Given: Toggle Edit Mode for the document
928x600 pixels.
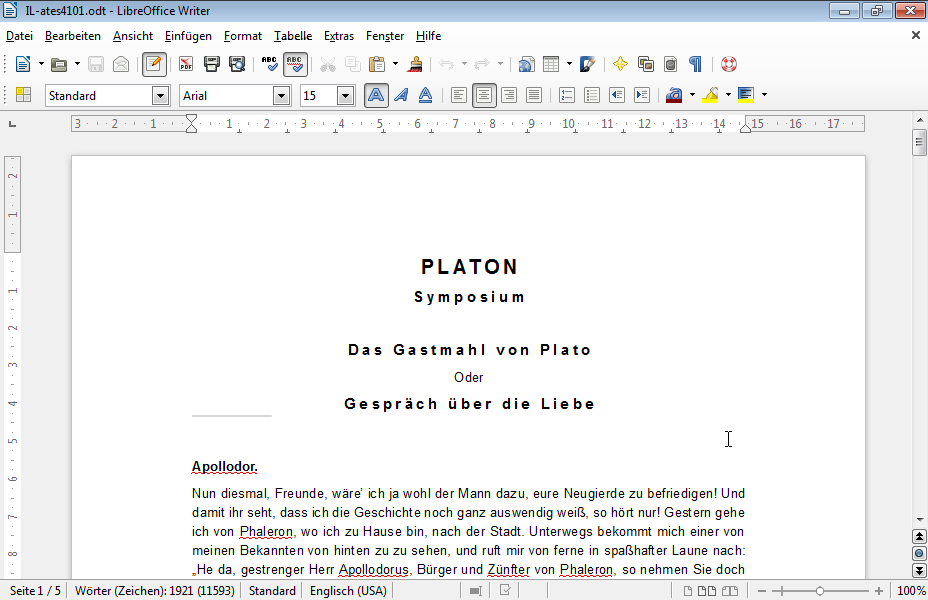Looking at the screenshot, I should (154, 64).
